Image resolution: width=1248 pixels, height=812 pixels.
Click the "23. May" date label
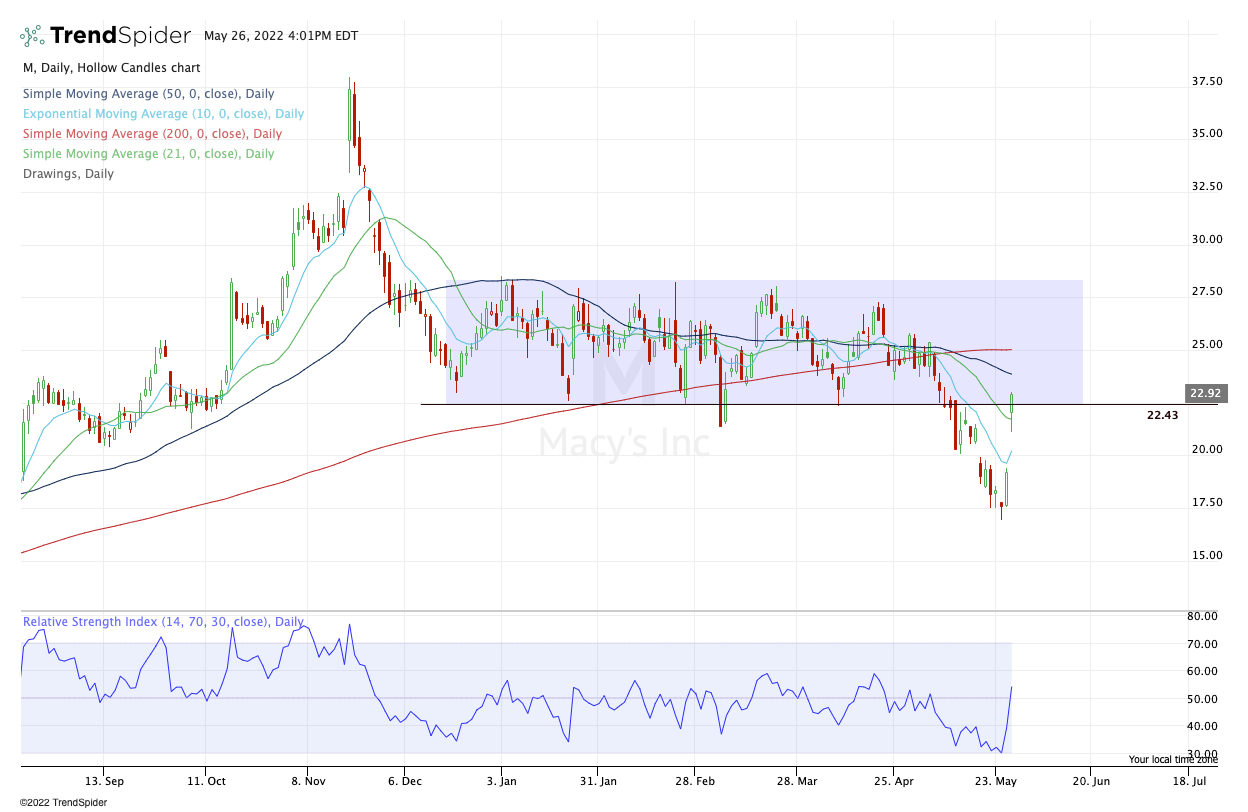[x=994, y=780]
